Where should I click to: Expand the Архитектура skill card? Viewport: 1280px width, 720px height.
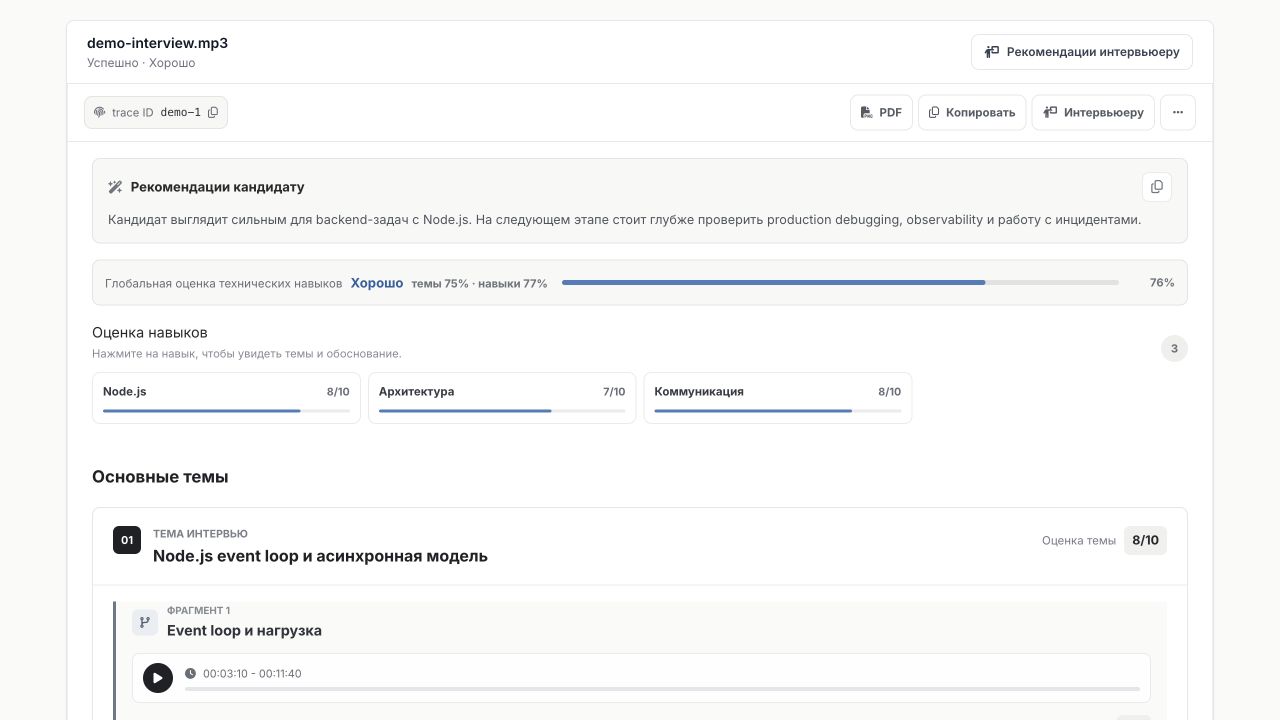[x=502, y=398]
